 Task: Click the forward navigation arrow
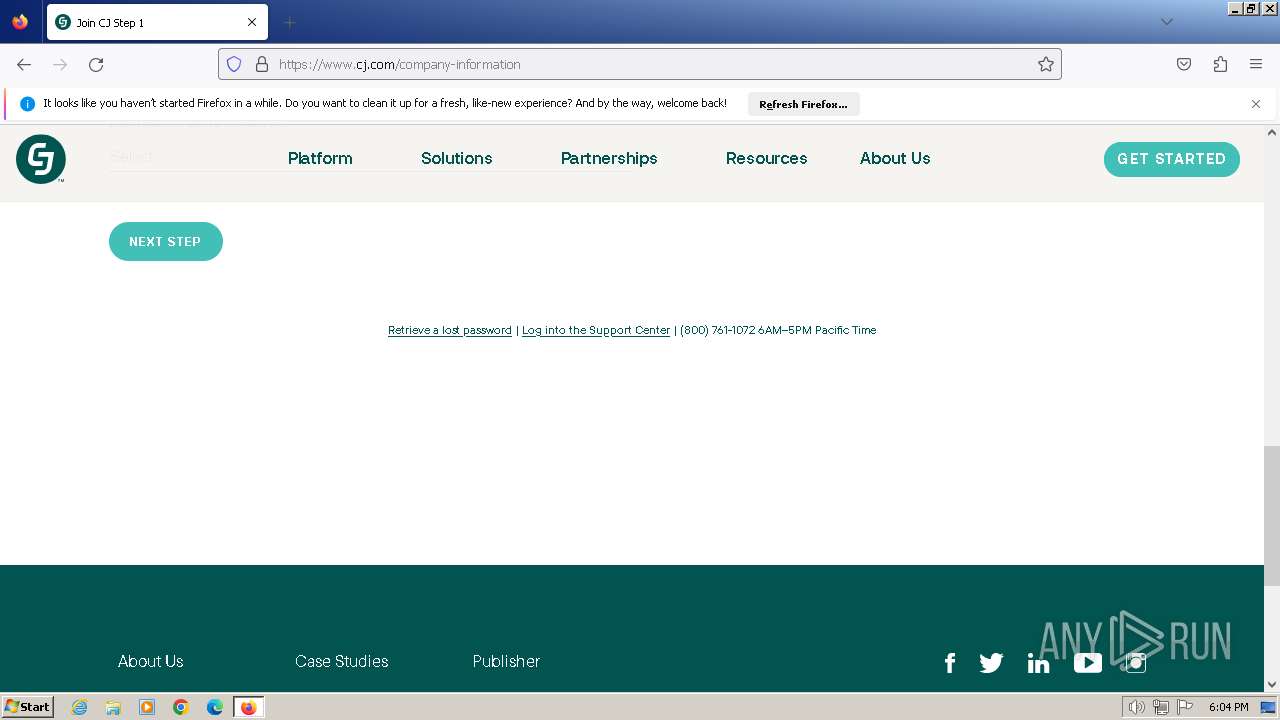tap(60, 64)
